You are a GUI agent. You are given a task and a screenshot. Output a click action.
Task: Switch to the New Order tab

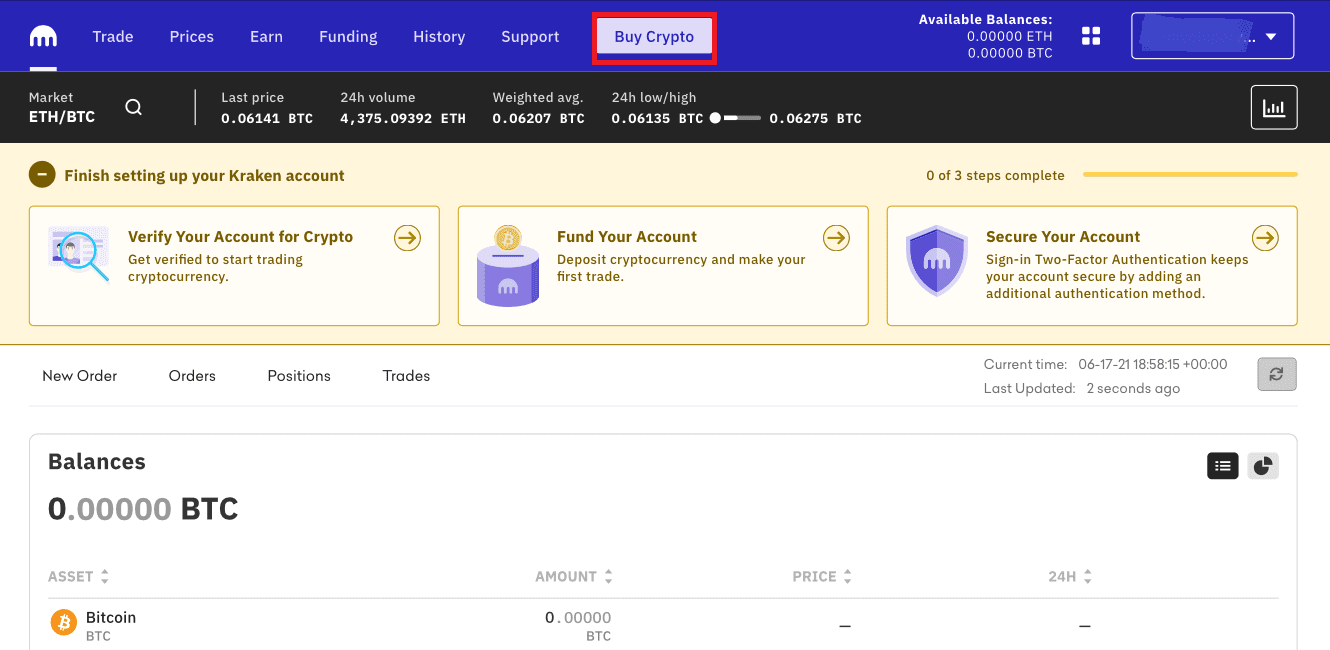pos(80,376)
